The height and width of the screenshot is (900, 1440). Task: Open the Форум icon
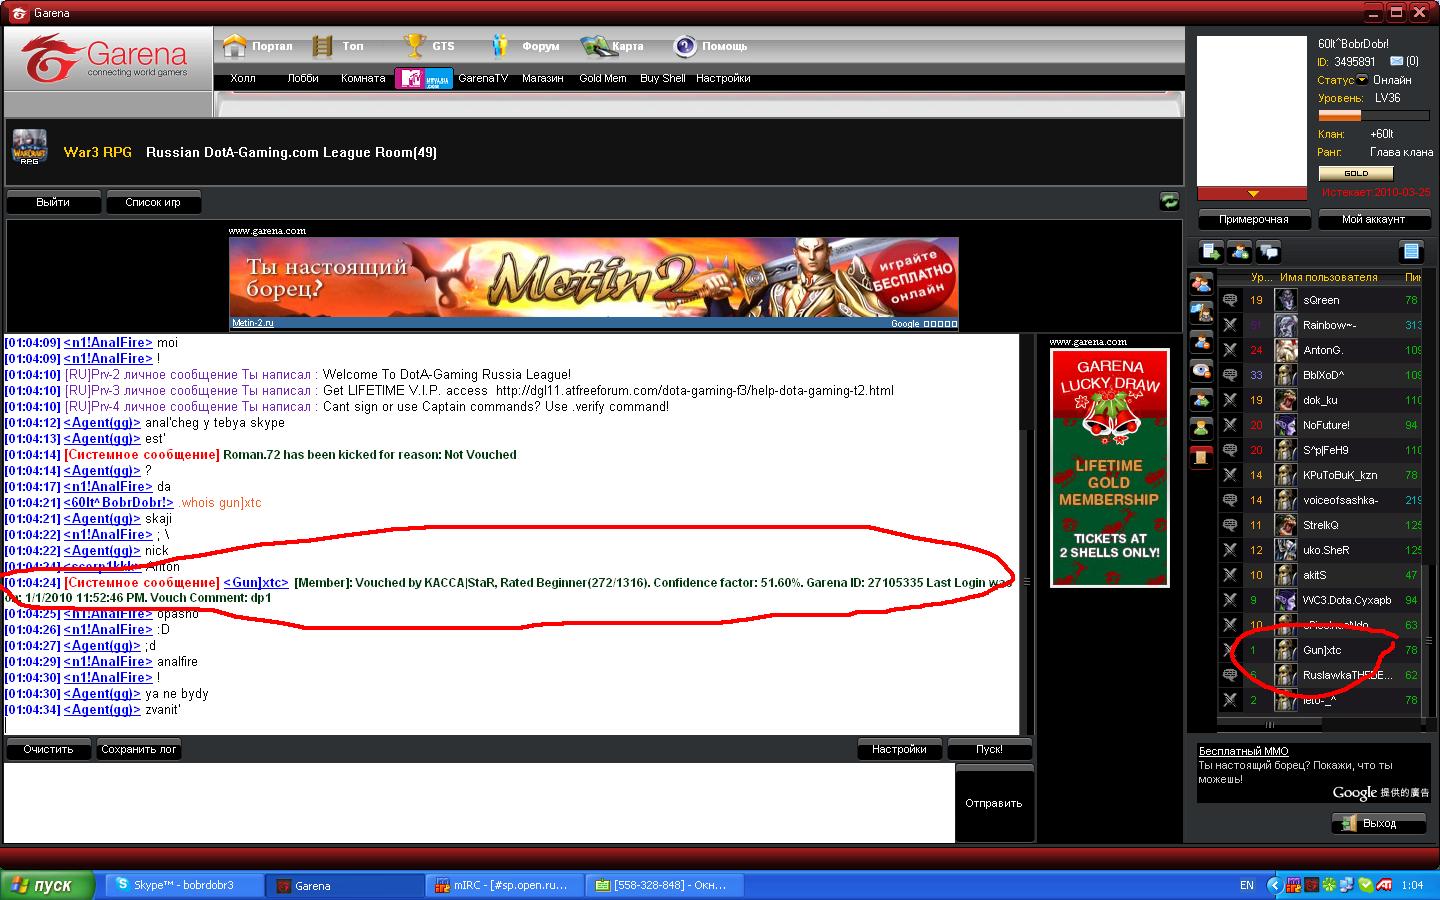(501, 46)
